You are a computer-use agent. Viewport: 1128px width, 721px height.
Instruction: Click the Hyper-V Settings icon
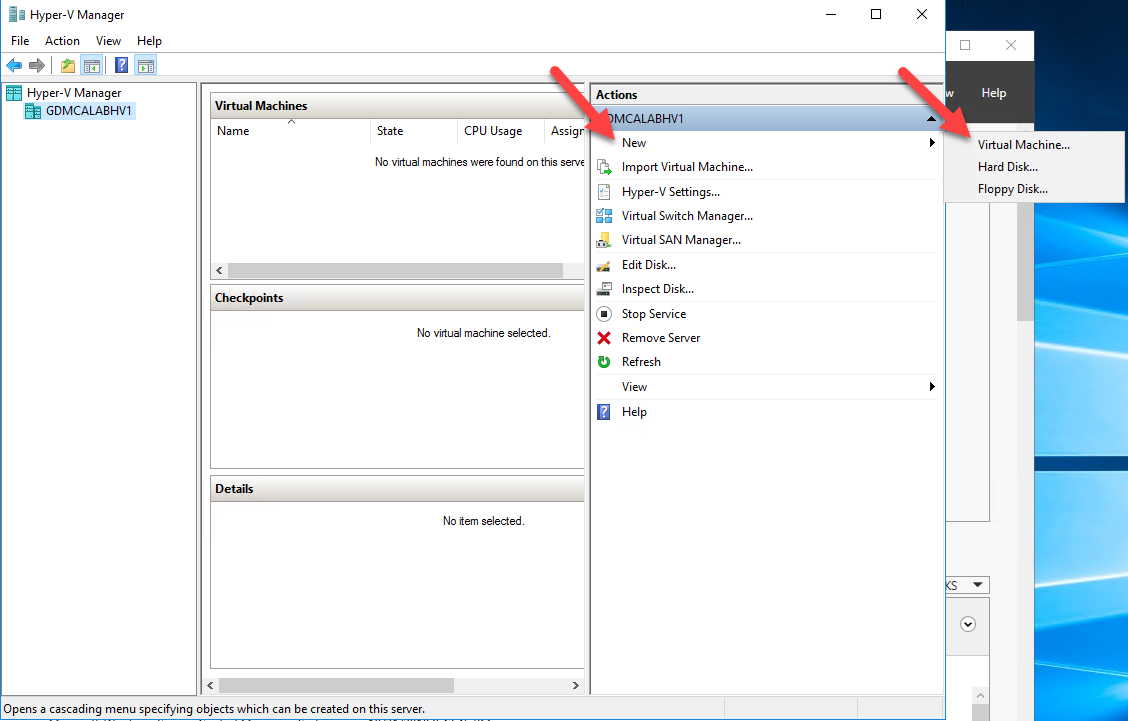point(604,192)
